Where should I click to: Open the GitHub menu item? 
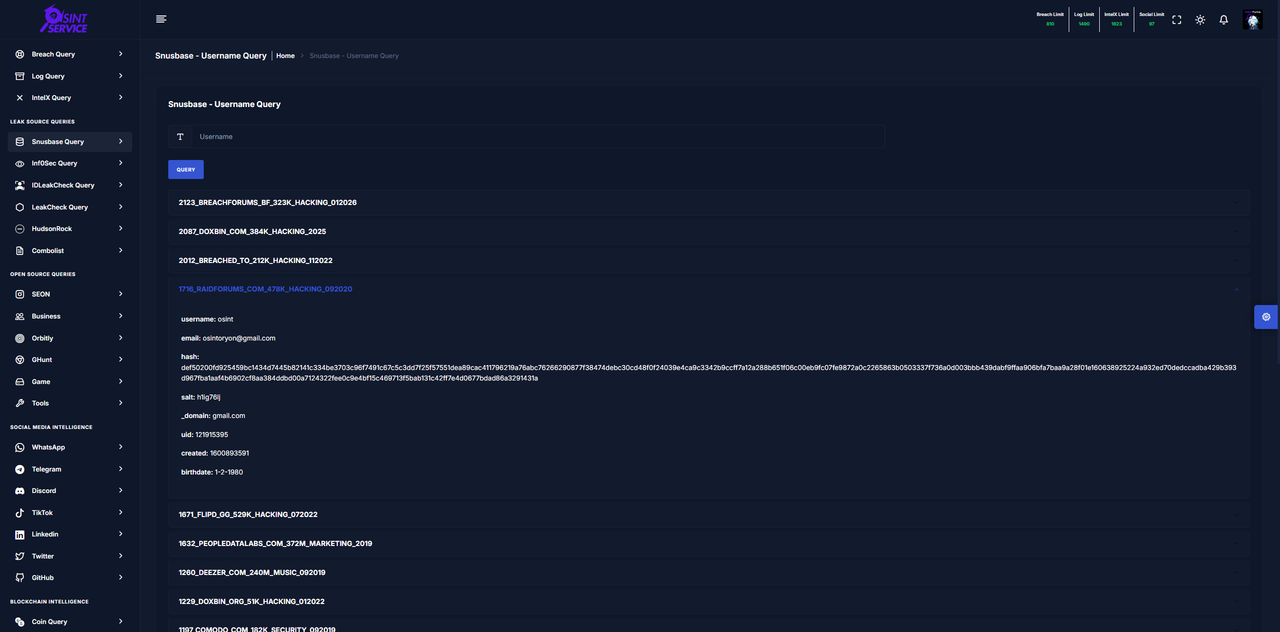[x=70, y=578]
